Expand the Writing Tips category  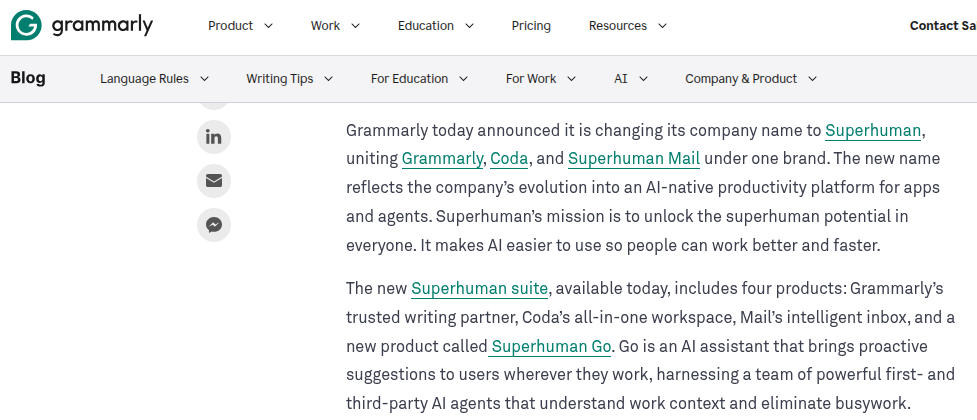pyautogui.click(x=289, y=79)
